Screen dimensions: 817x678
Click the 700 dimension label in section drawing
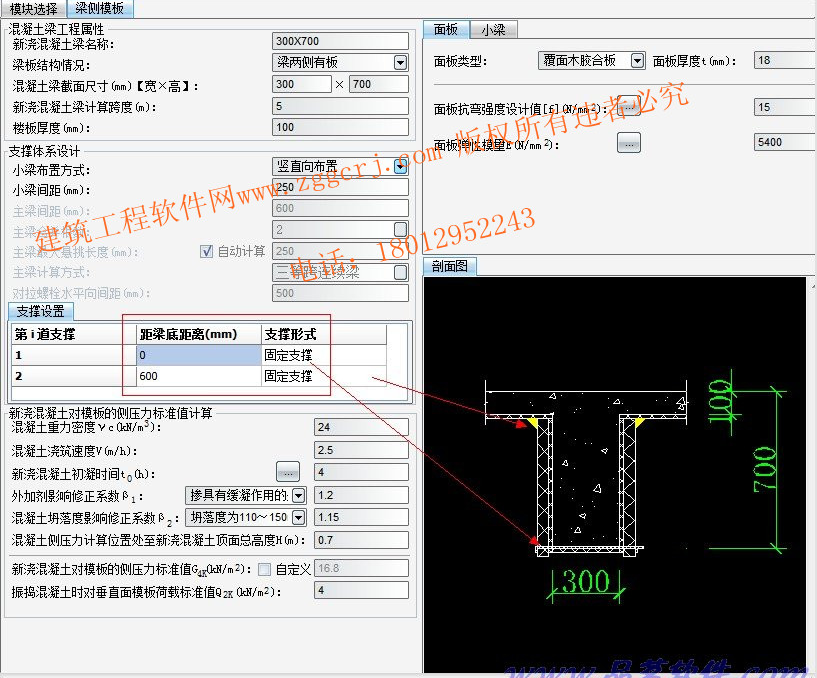766,469
